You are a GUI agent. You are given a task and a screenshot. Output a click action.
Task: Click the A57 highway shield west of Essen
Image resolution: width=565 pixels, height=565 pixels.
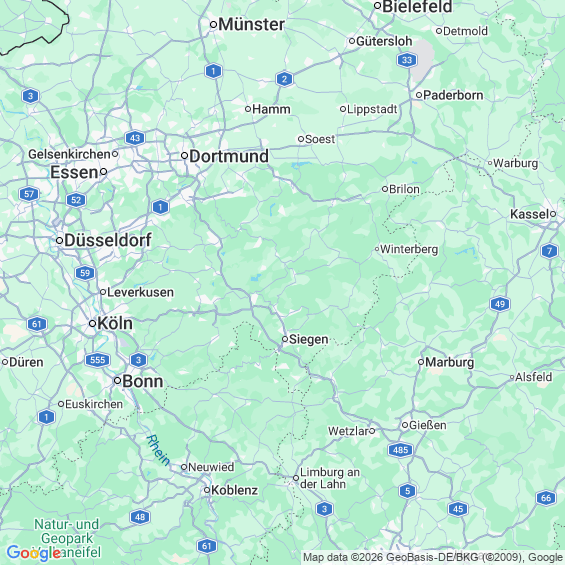[x=29, y=194]
